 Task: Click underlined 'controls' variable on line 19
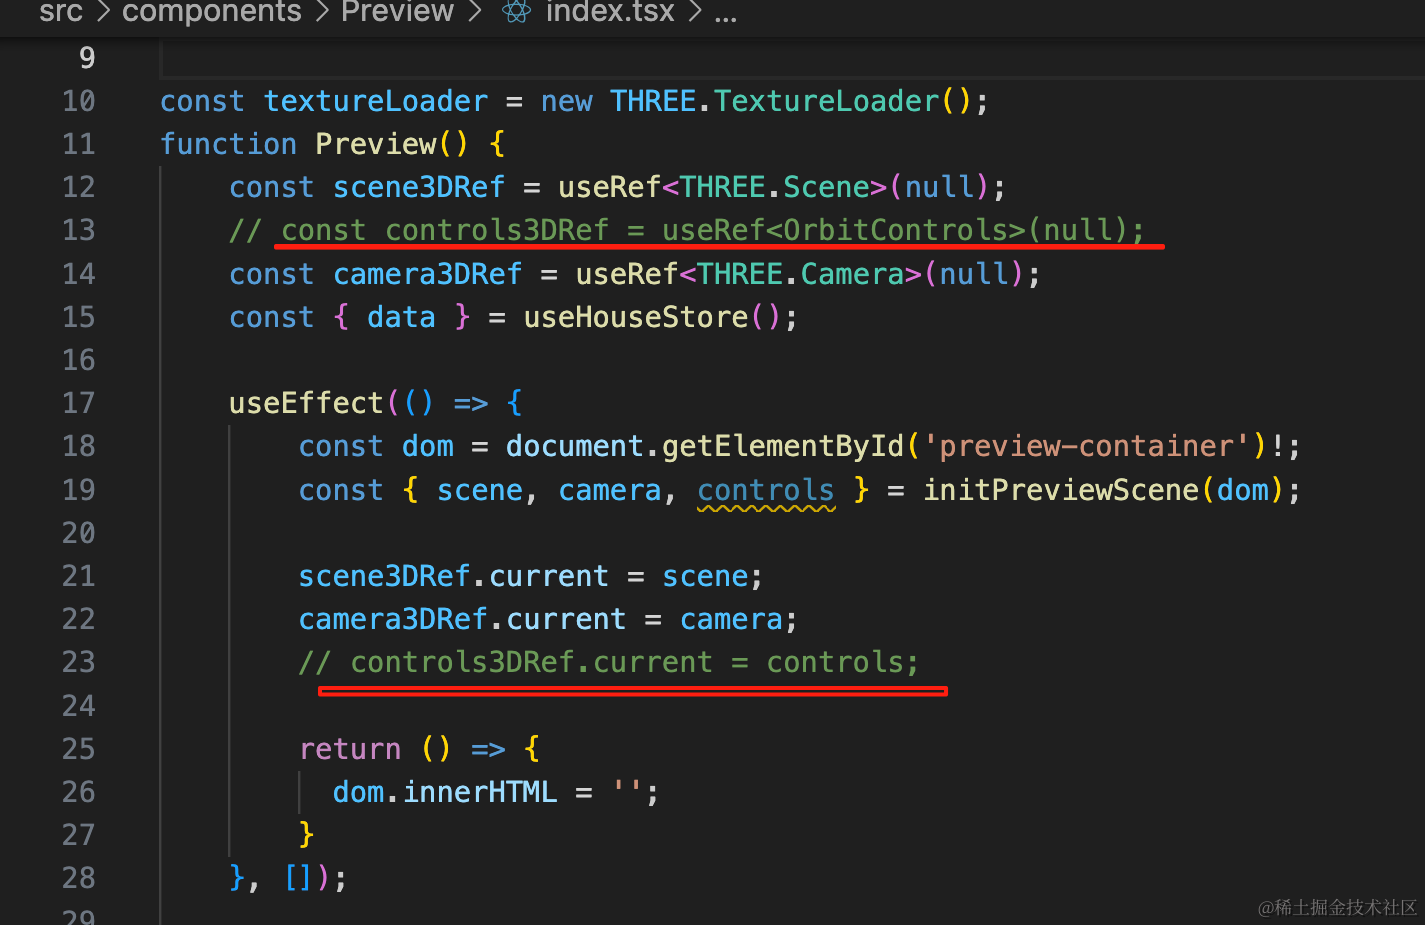click(766, 490)
